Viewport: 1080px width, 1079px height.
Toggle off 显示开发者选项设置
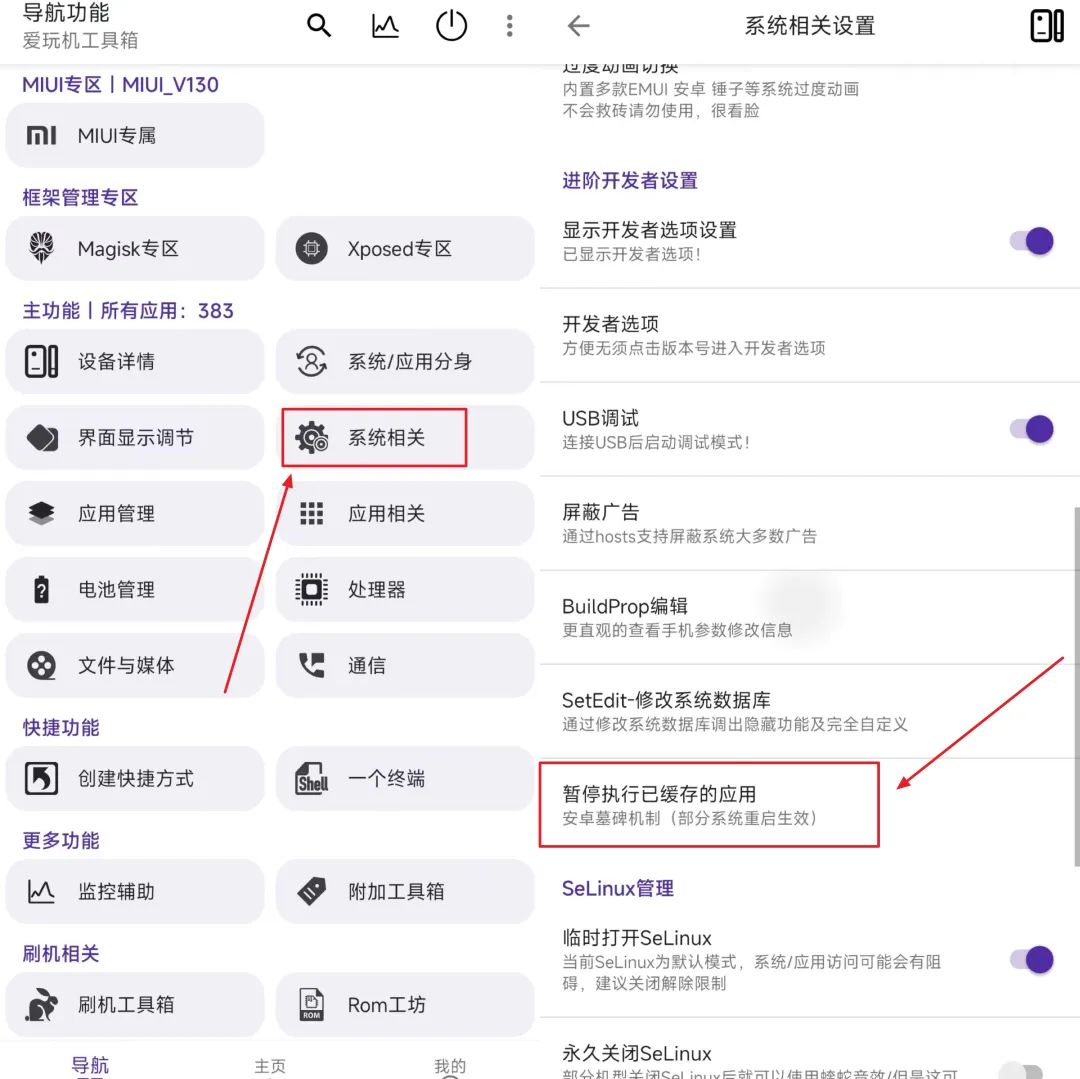point(1030,240)
